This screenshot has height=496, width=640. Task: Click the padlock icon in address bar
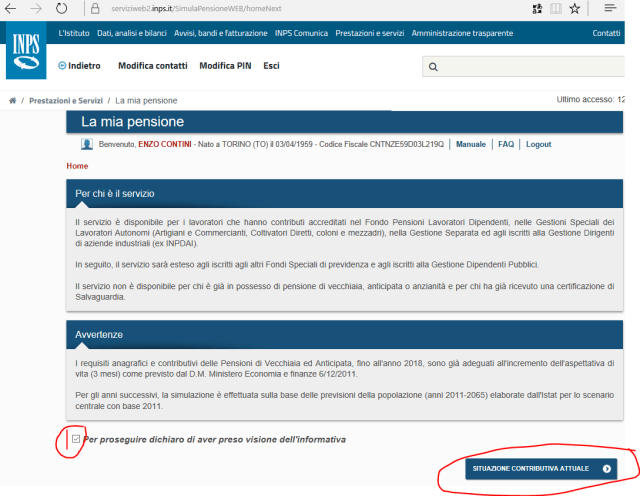tap(95, 8)
